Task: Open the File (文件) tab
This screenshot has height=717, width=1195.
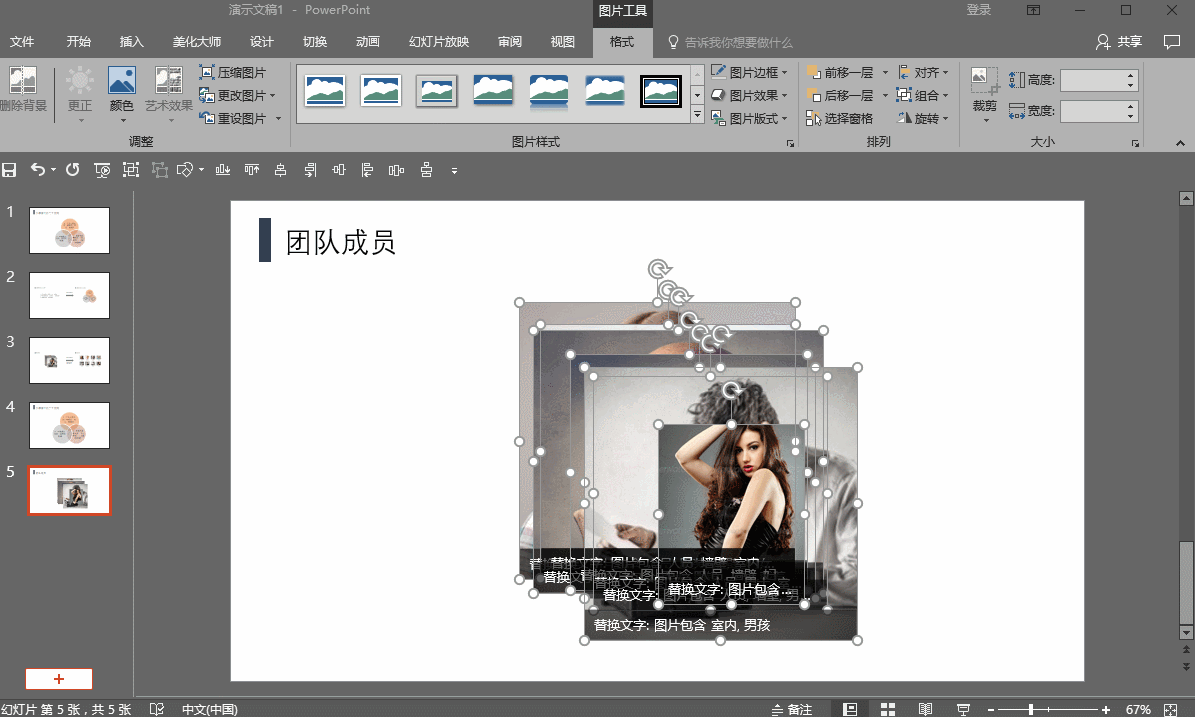Action: tap(22, 42)
